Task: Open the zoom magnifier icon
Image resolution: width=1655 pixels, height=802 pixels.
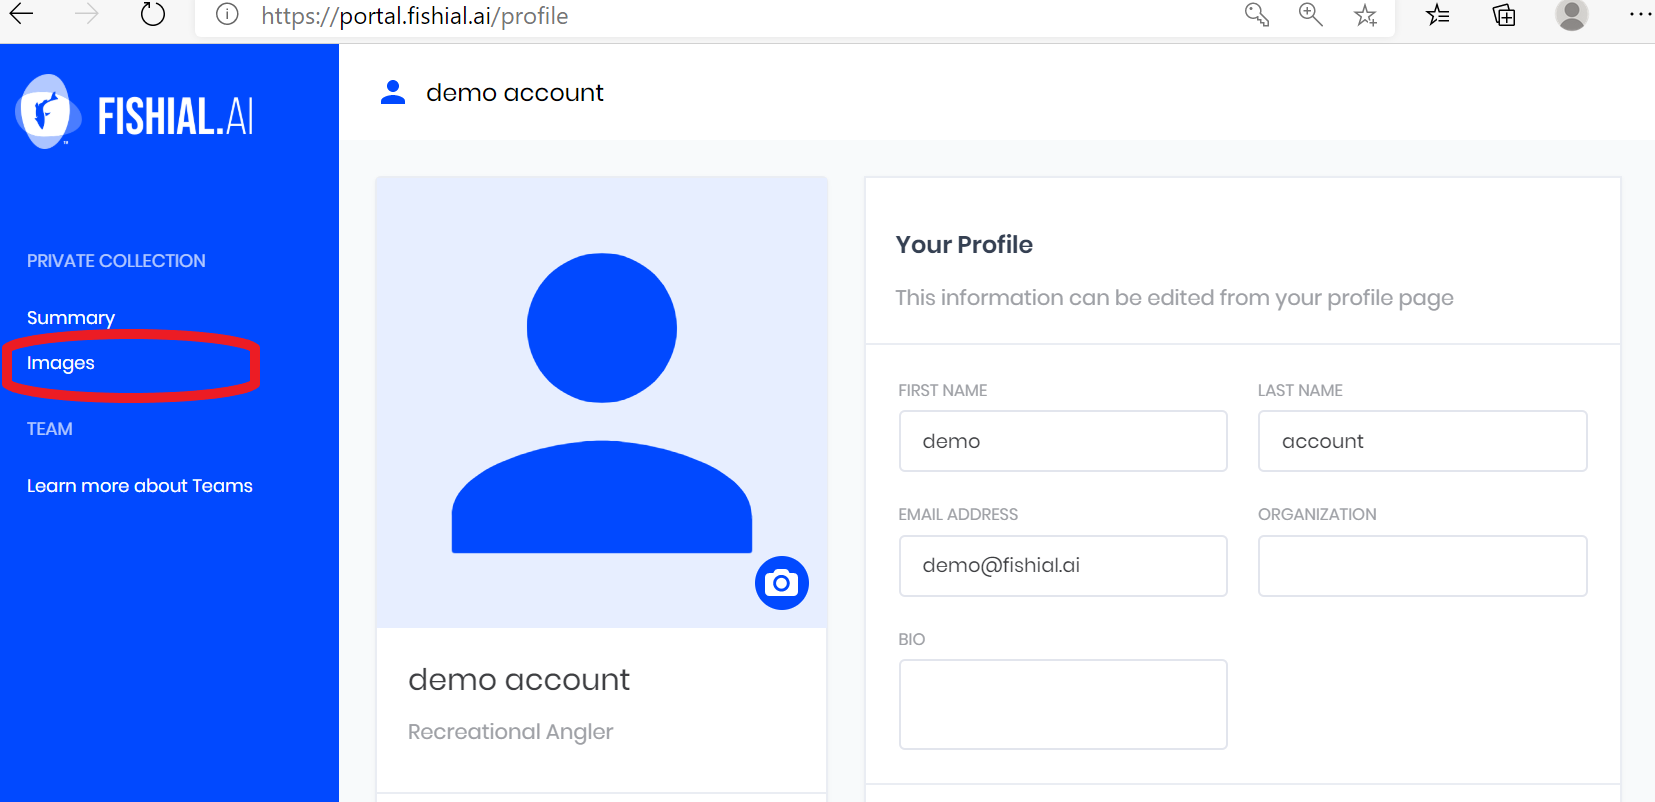Action: pos(1310,15)
